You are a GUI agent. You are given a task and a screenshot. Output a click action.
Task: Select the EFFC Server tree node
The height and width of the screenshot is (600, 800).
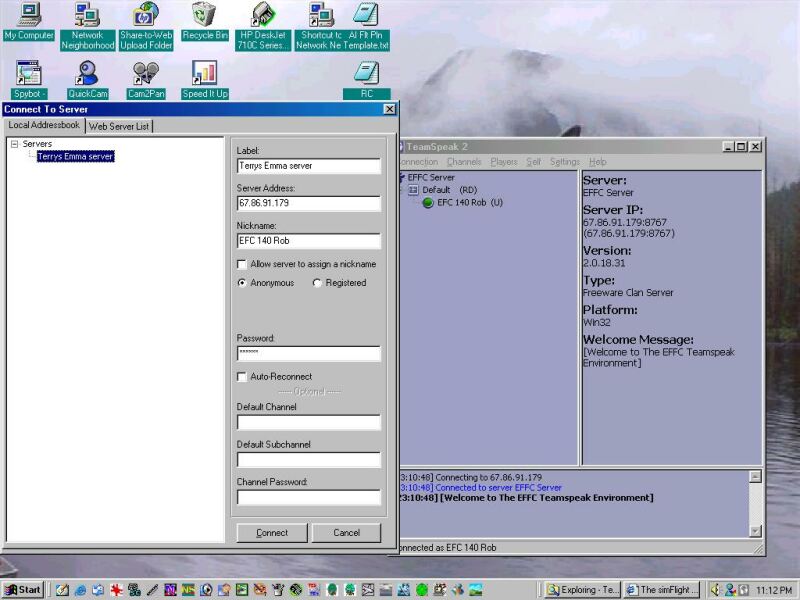click(x=431, y=178)
